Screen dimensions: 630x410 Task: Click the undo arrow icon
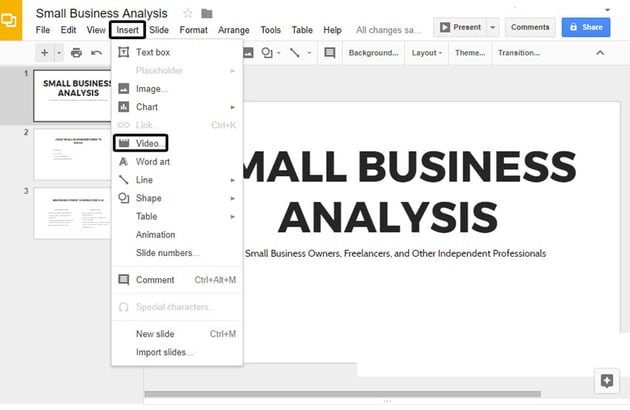(x=96, y=53)
